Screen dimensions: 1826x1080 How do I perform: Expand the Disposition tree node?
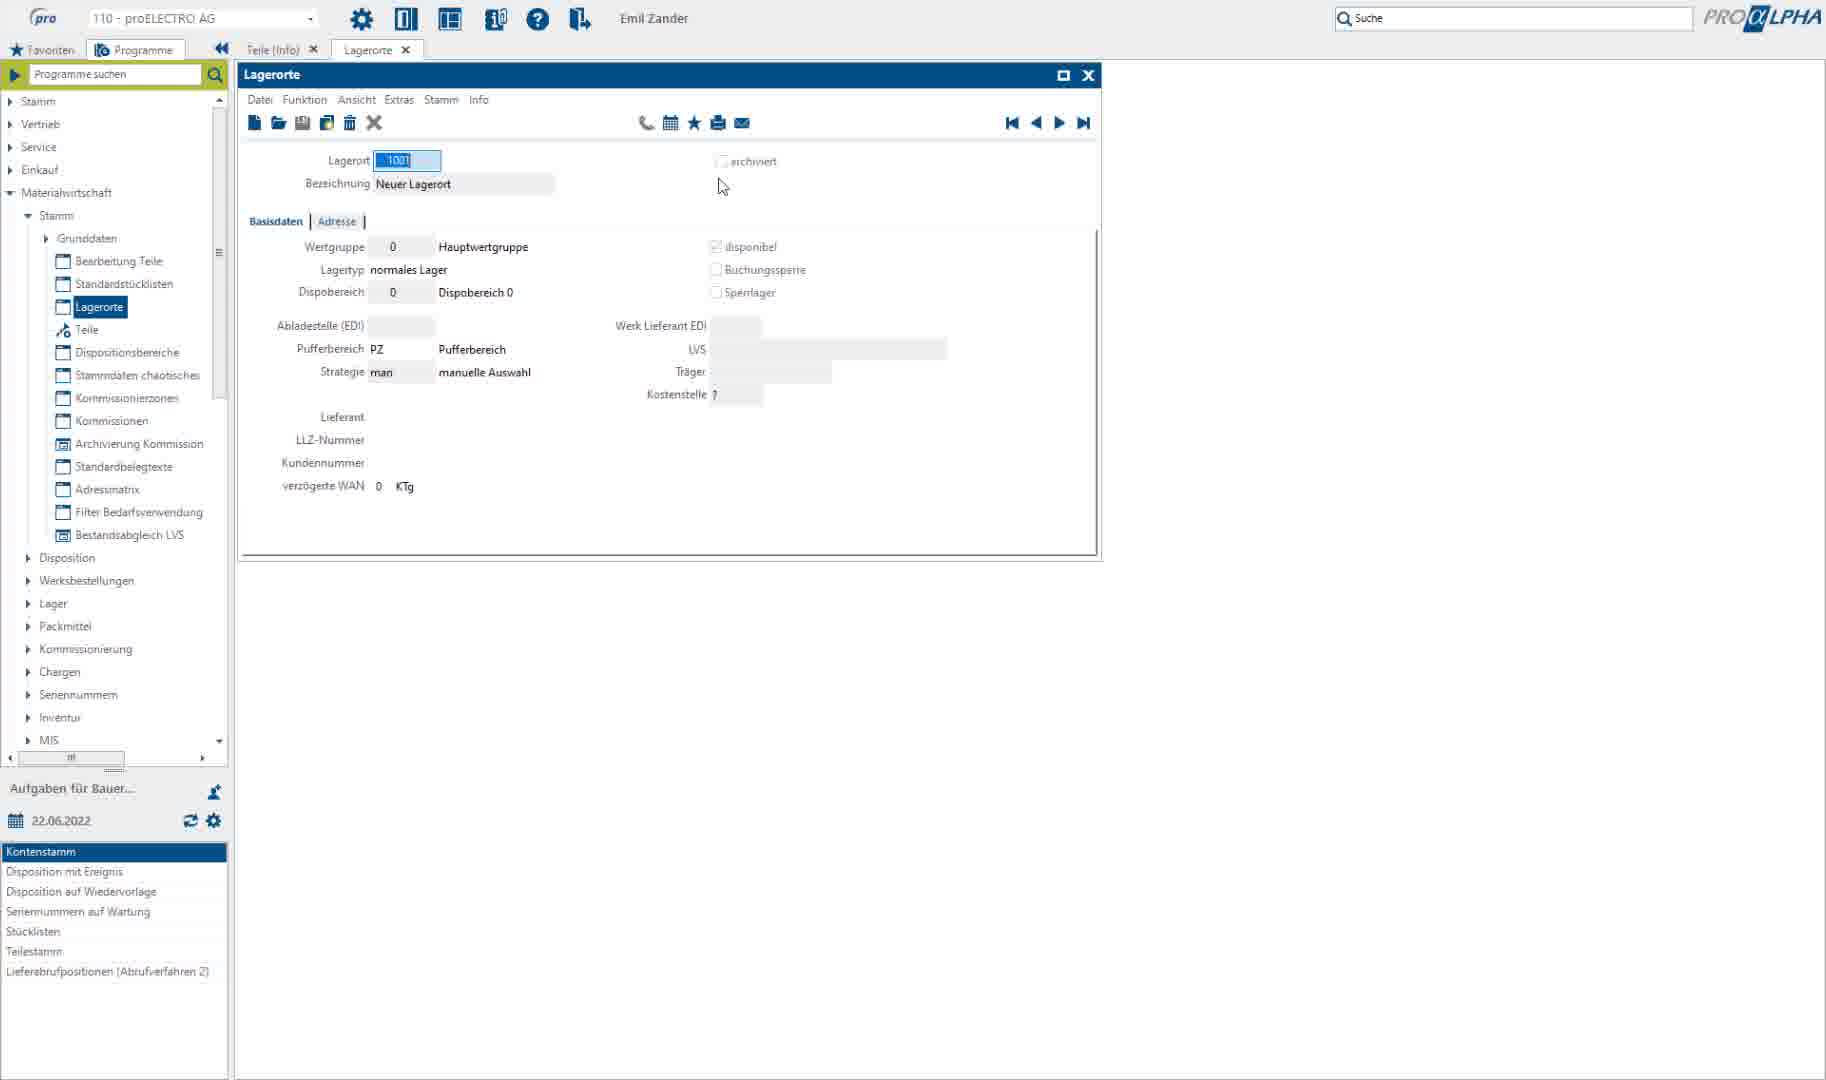click(28, 558)
